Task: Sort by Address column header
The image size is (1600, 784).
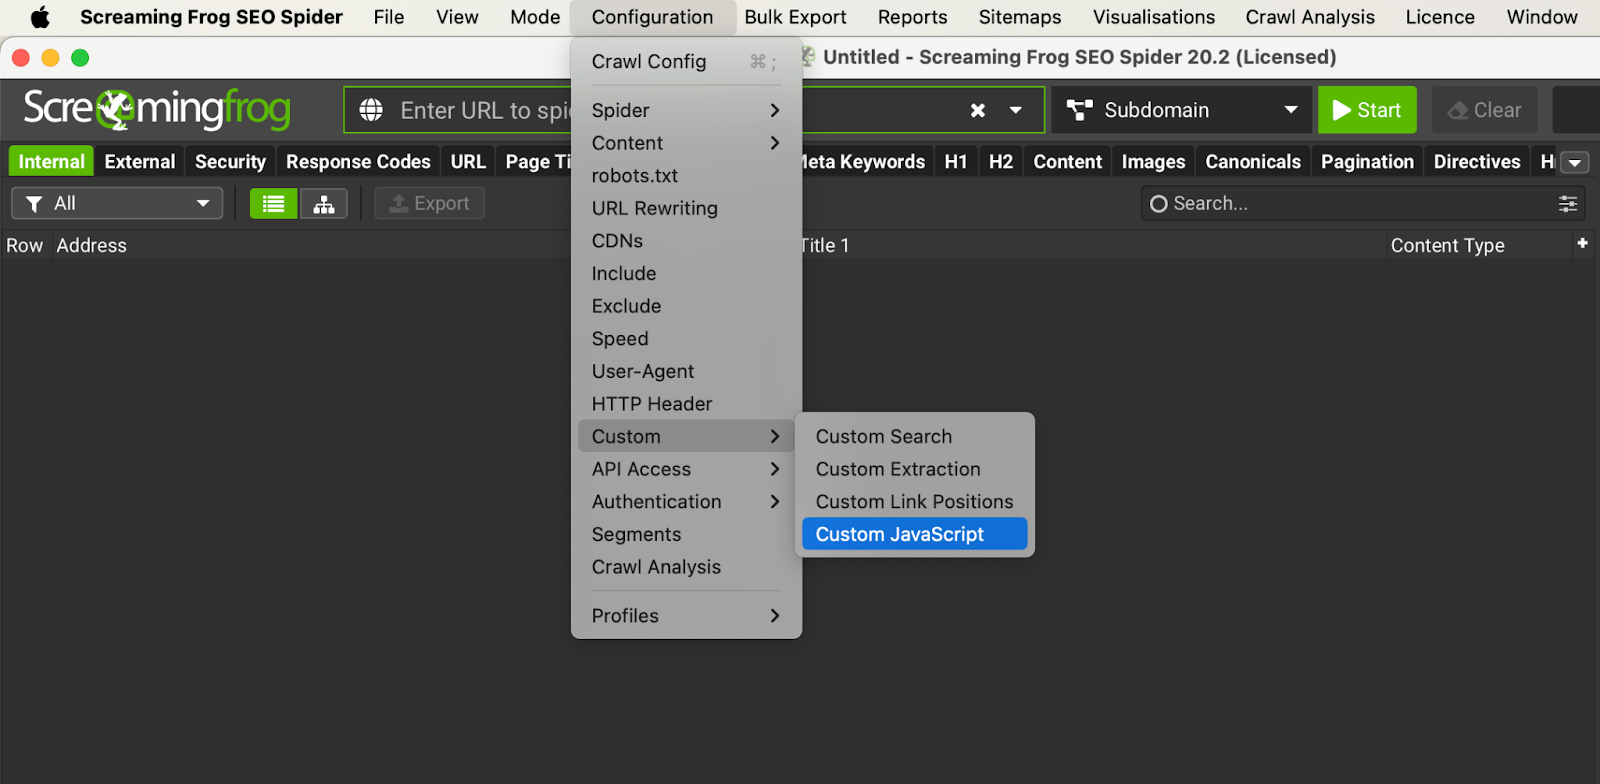Action: tap(91, 245)
